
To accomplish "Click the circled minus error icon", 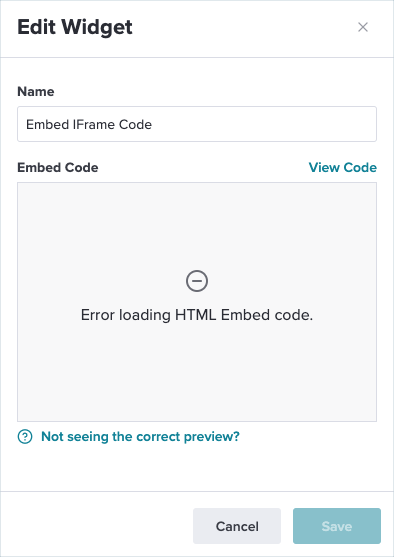I will (197, 281).
